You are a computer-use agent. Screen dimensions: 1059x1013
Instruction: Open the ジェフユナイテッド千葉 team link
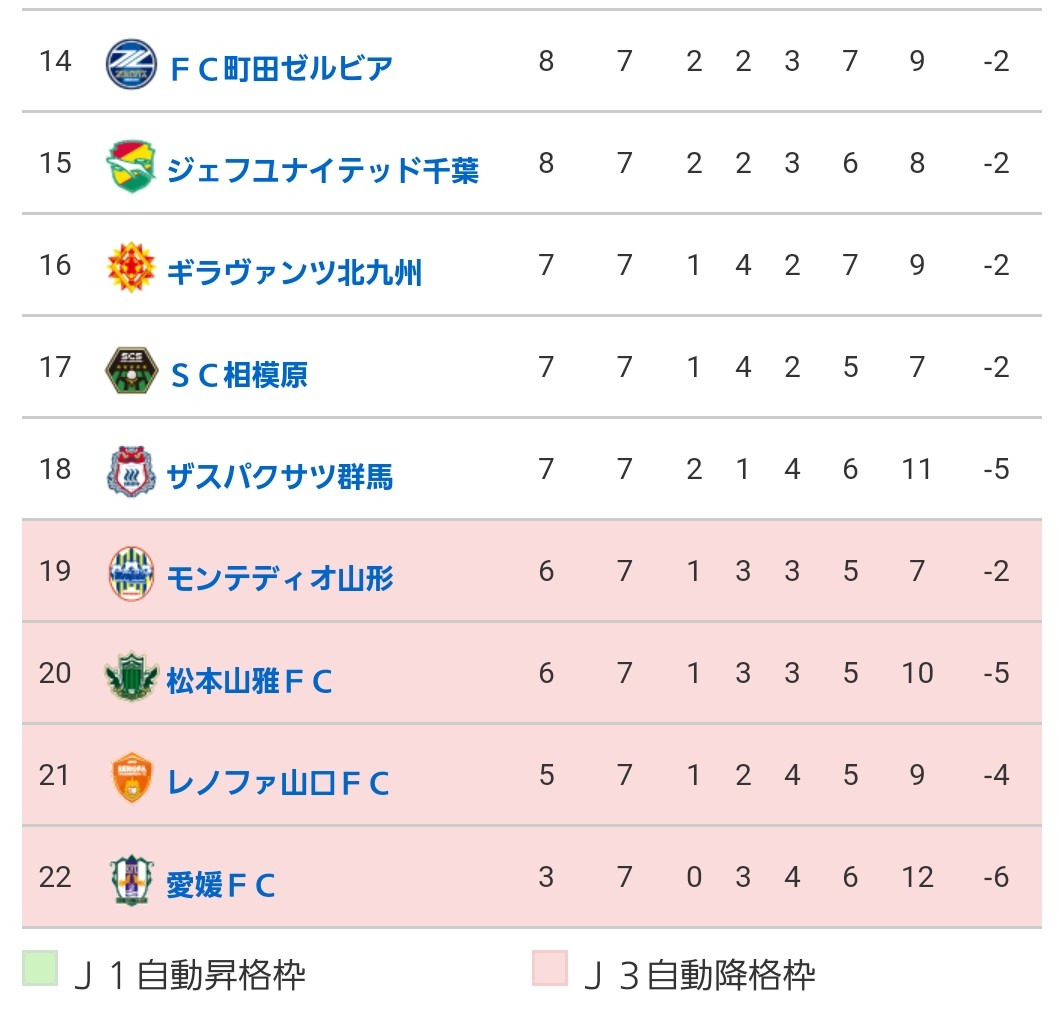[322, 171]
